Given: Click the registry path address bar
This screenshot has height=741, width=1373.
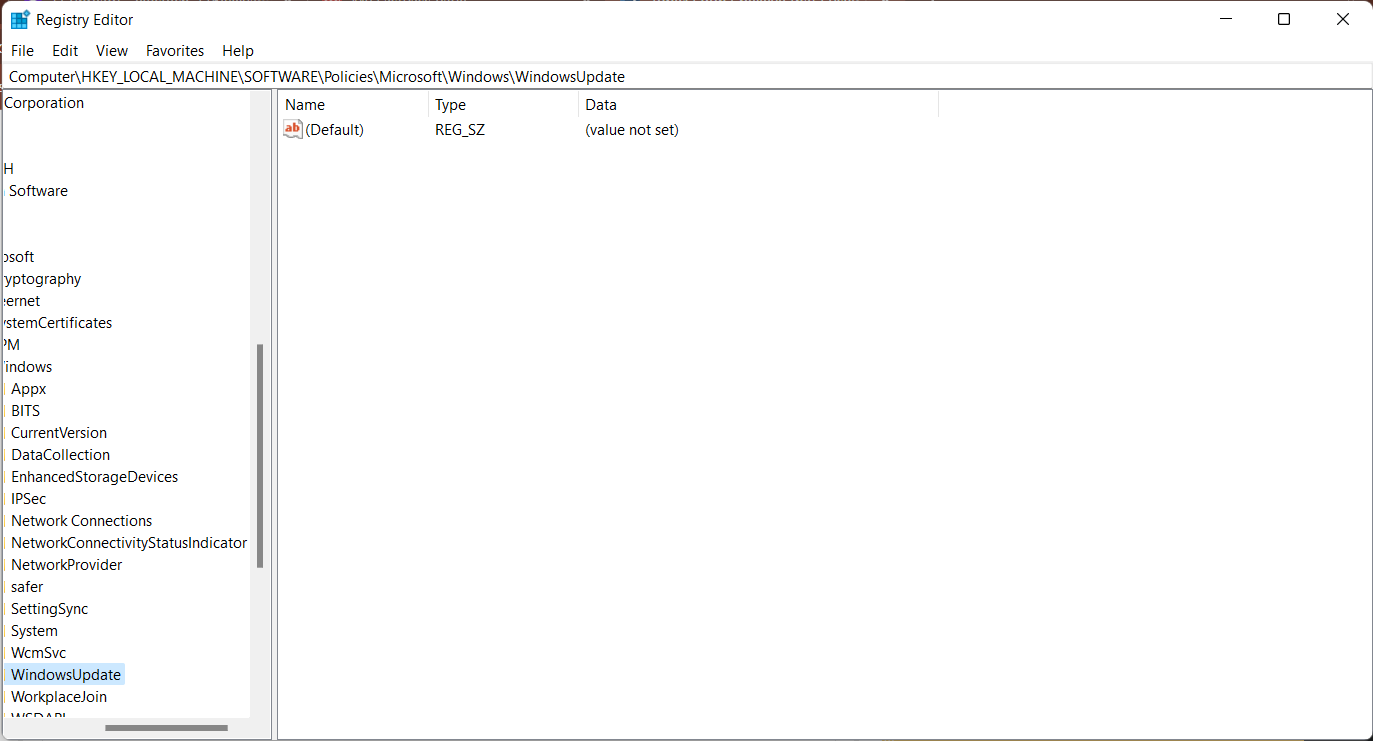Looking at the screenshot, I should tap(686, 76).
